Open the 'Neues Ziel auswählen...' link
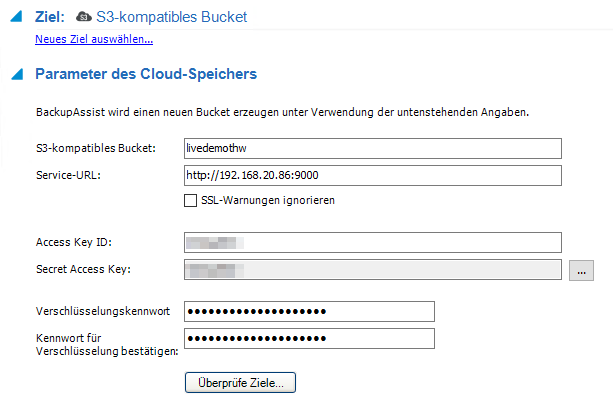Image resolution: width=613 pixels, height=403 pixels. (94, 40)
